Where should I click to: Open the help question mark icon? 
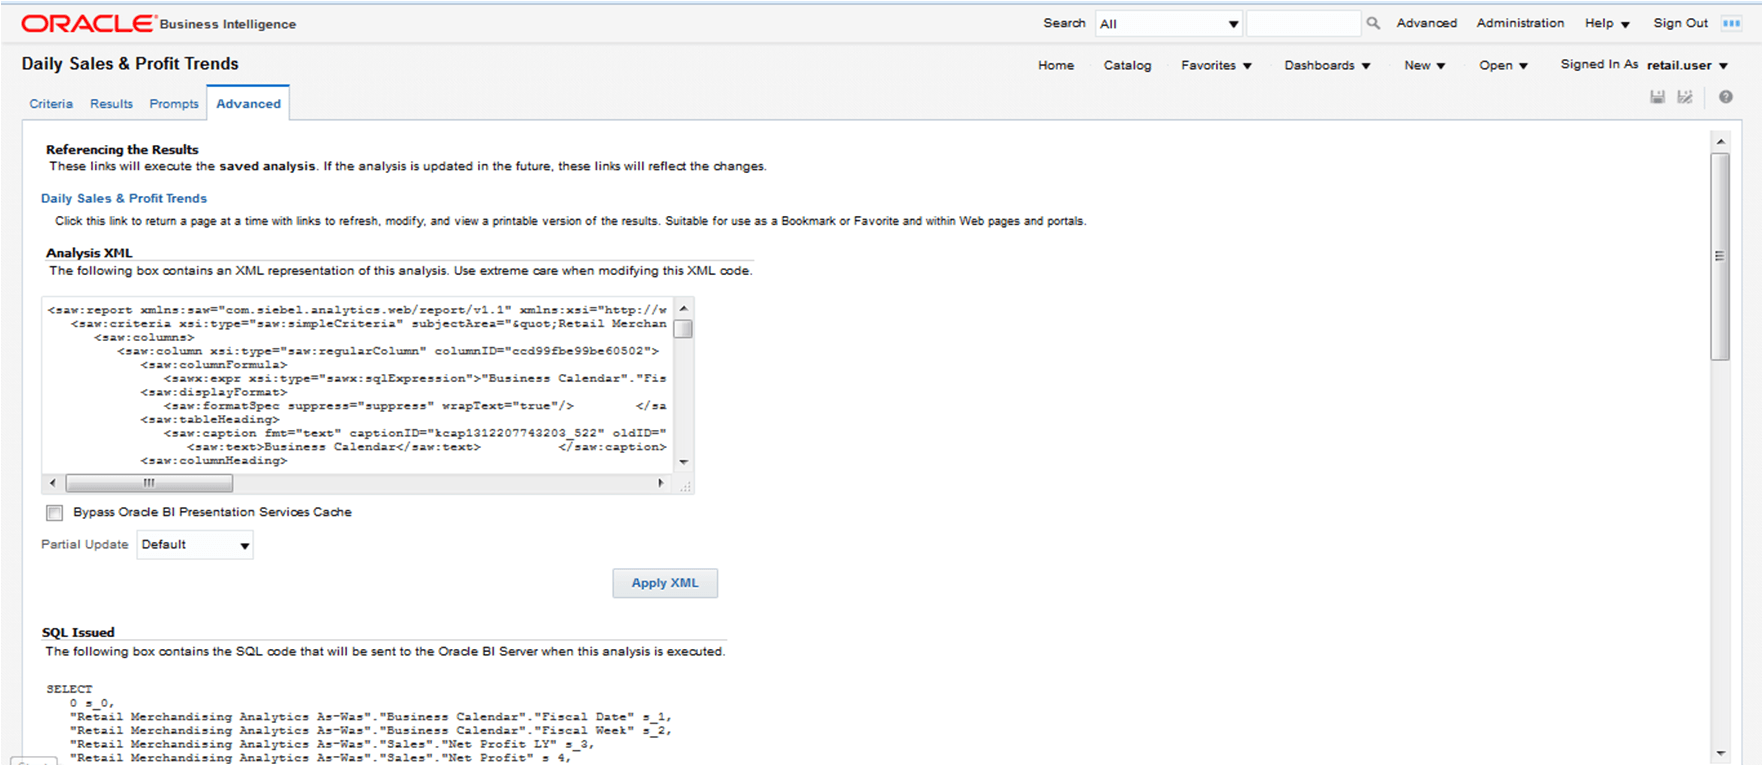[1725, 97]
